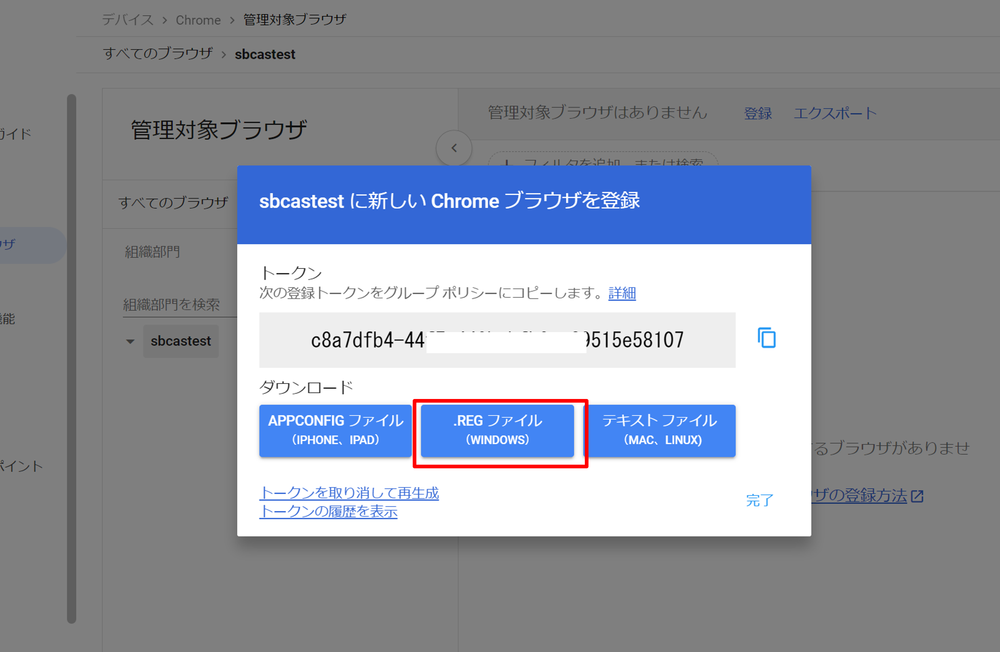
Task: Download the APPCONFIG file for iPhone, iPad
Action: click(x=335, y=430)
